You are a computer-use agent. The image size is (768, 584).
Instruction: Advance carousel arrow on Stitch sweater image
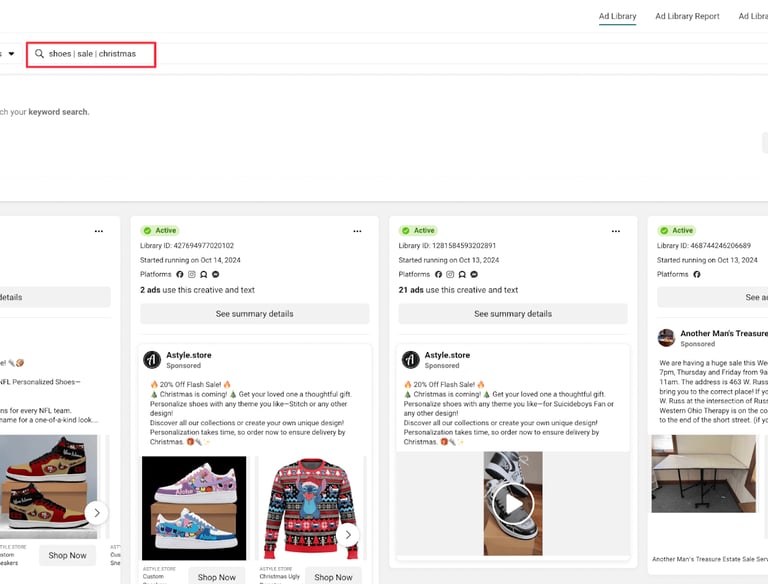pyautogui.click(x=348, y=535)
